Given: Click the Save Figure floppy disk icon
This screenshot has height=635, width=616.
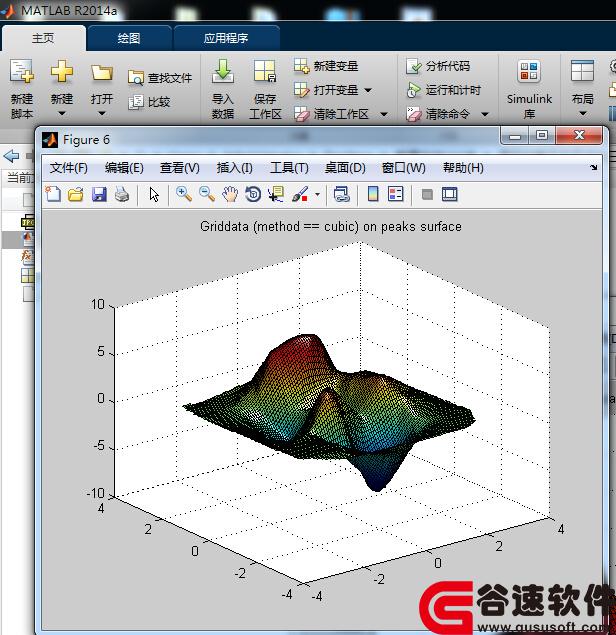Looking at the screenshot, I should coord(99,194).
